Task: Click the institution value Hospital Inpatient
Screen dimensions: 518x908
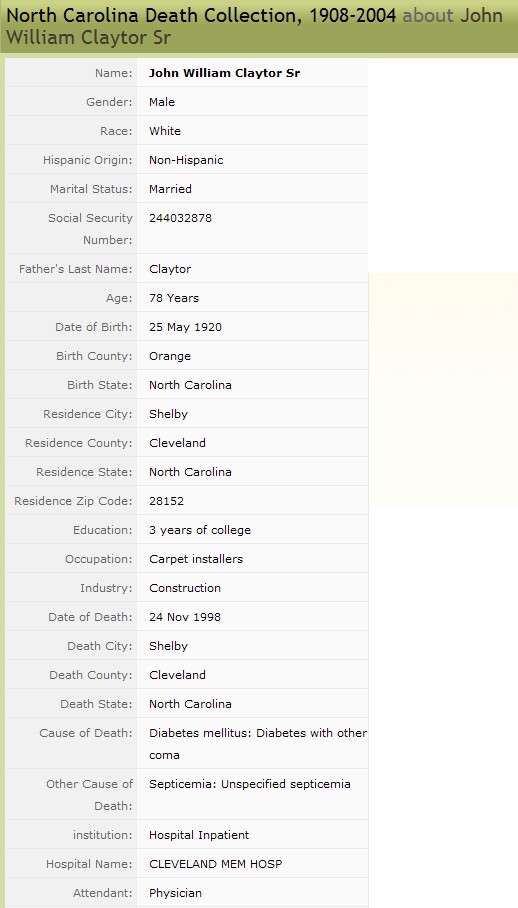Action: pyautogui.click(x=199, y=835)
